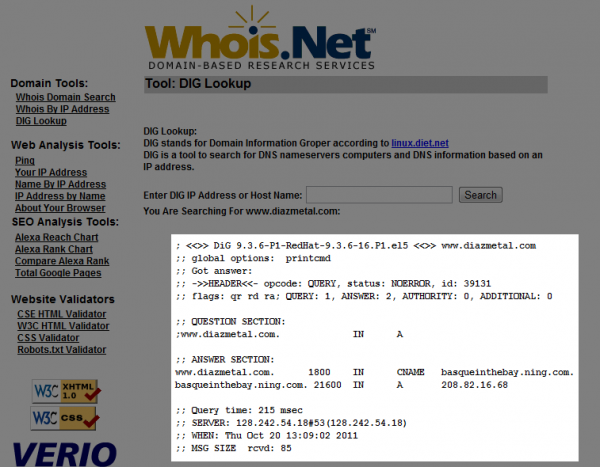Click the VERIO logo
600x467 pixels.
[x=65, y=454]
